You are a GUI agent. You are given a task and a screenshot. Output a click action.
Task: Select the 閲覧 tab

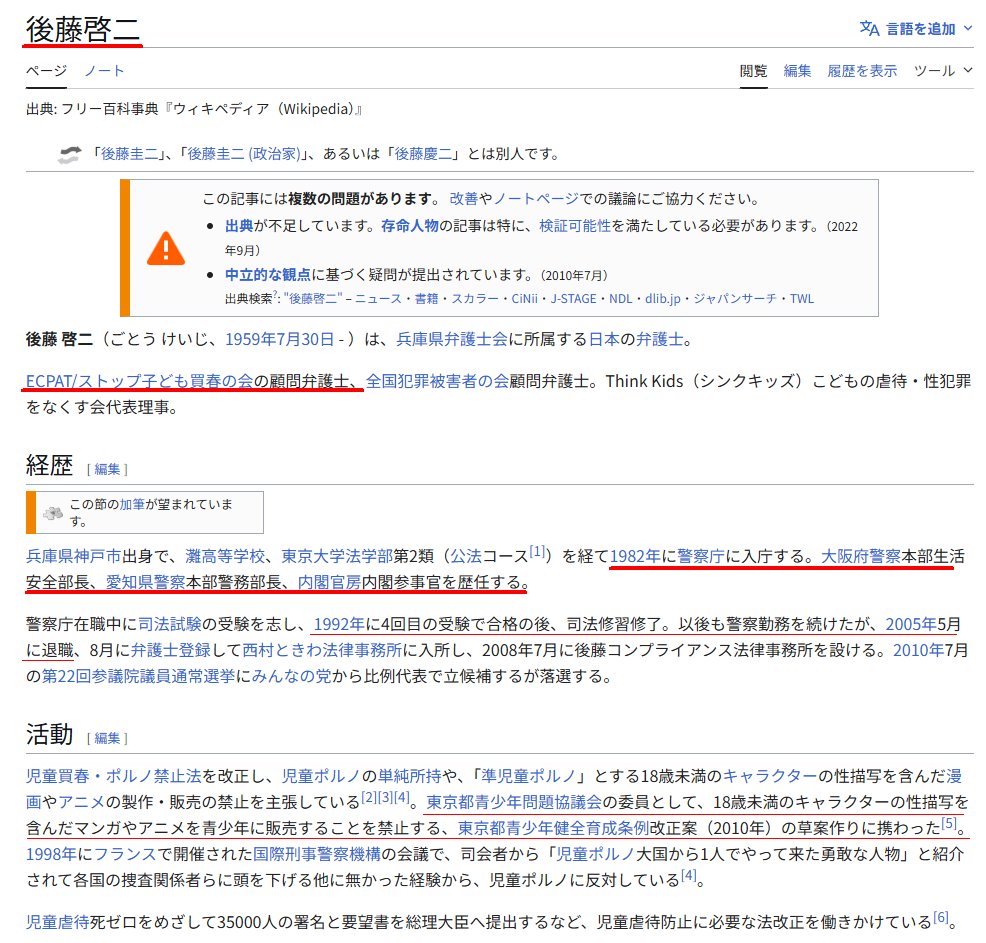click(x=753, y=71)
